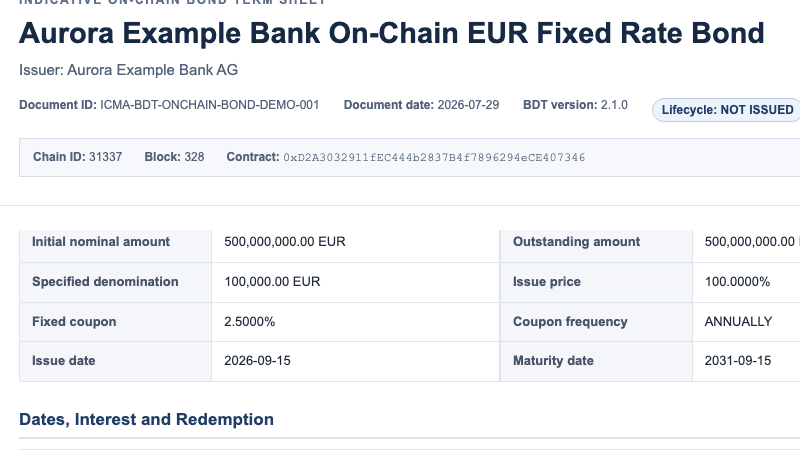
Task: Click the Initial nominal amount value cell
Action: click(356, 242)
